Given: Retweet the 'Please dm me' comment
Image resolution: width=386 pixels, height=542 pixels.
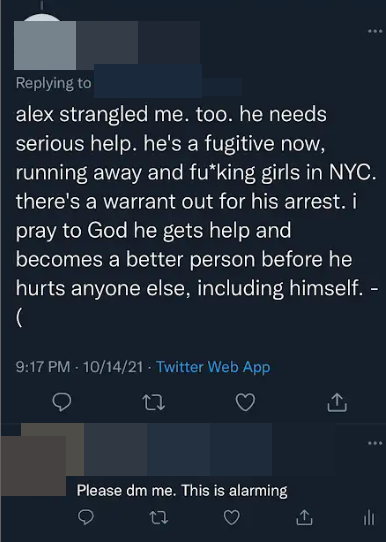Looking at the screenshot, I should coord(159,517).
